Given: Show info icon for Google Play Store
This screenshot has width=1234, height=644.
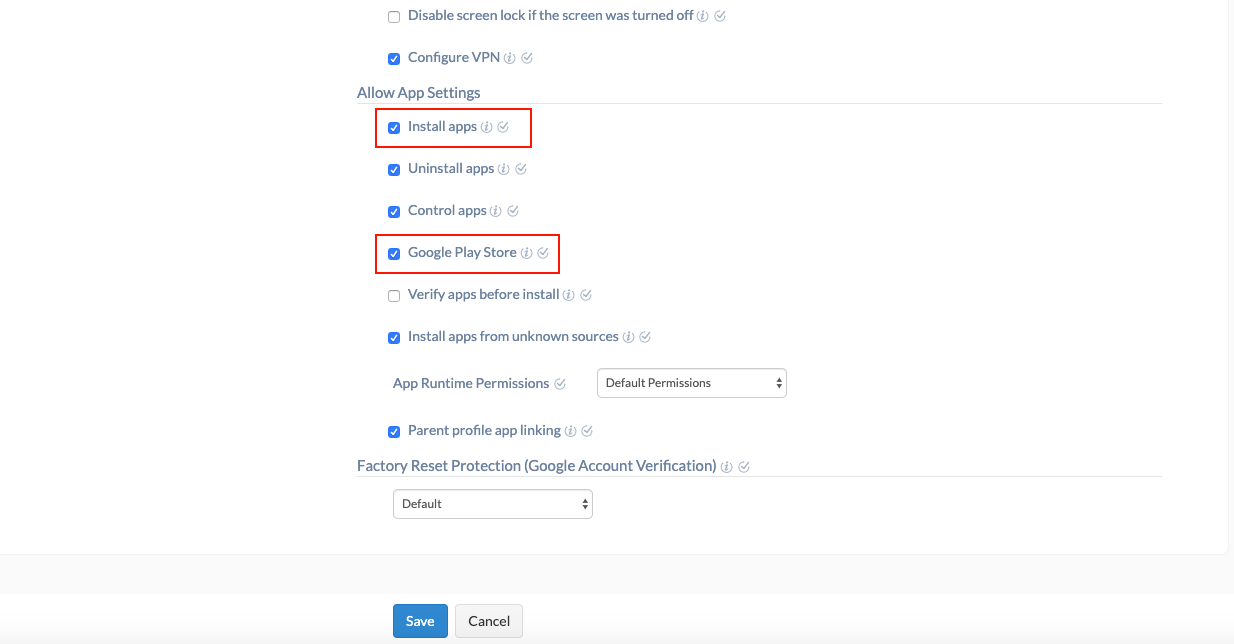Looking at the screenshot, I should point(526,253).
